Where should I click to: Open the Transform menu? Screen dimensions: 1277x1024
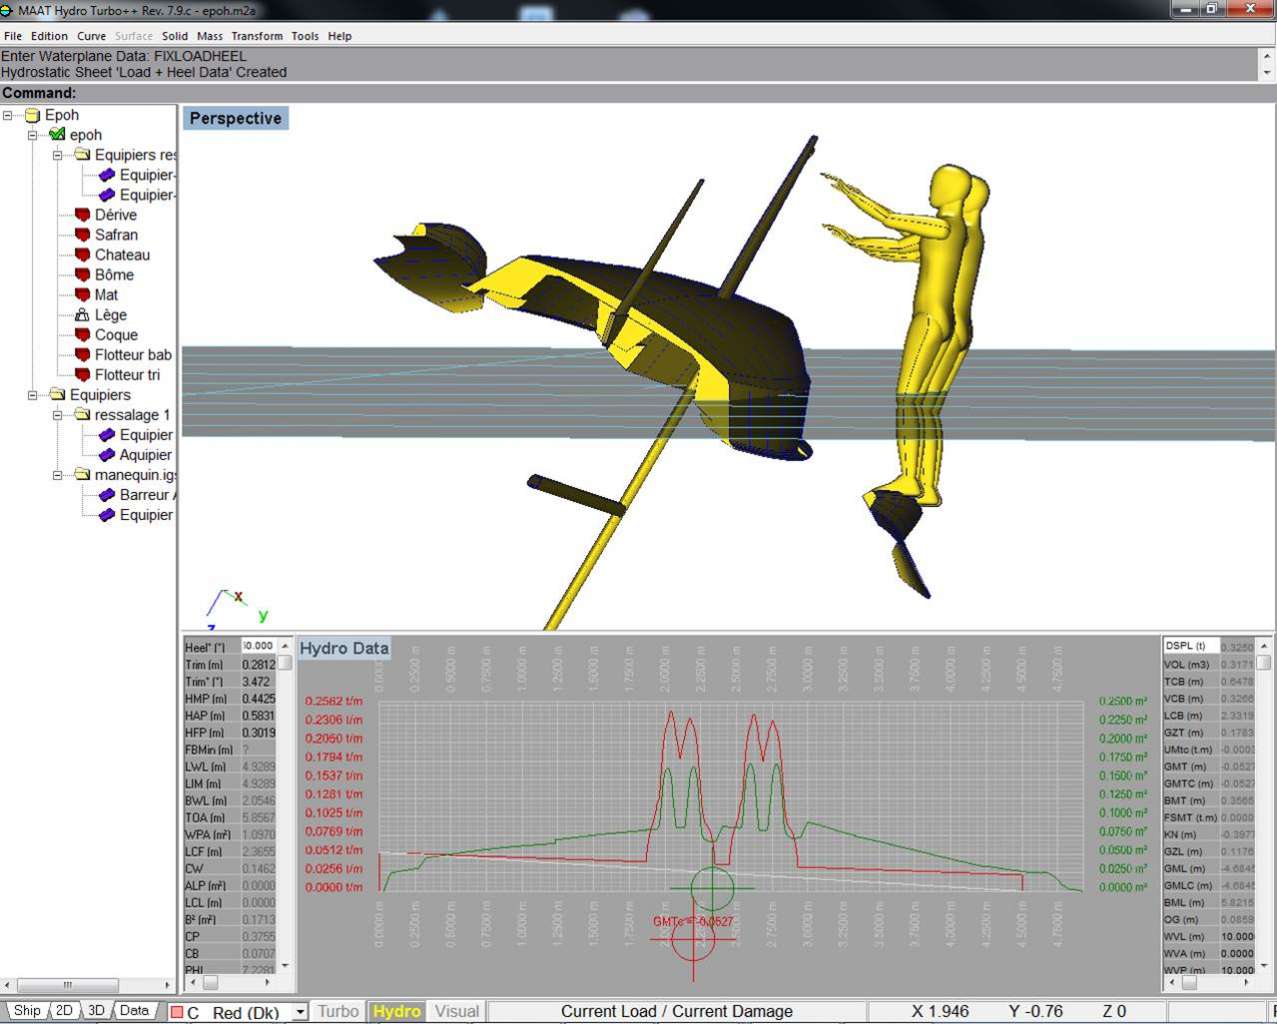[257, 36]
